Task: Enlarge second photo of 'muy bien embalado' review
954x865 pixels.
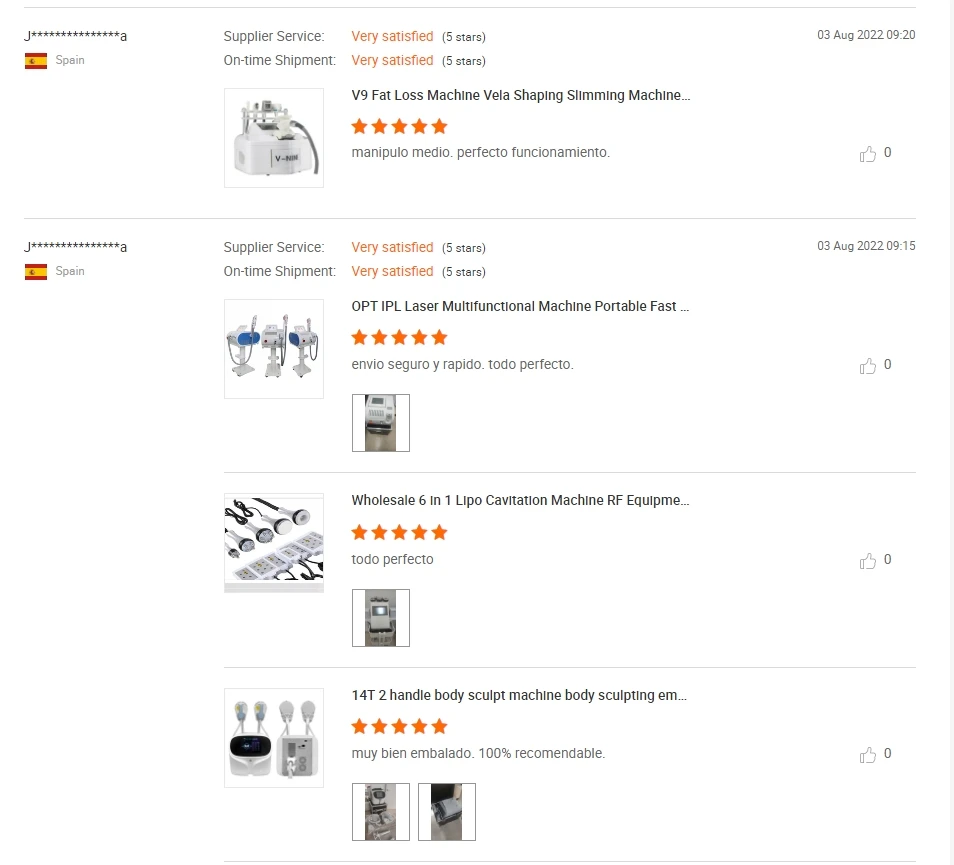Action: click(x=447, y=812)
